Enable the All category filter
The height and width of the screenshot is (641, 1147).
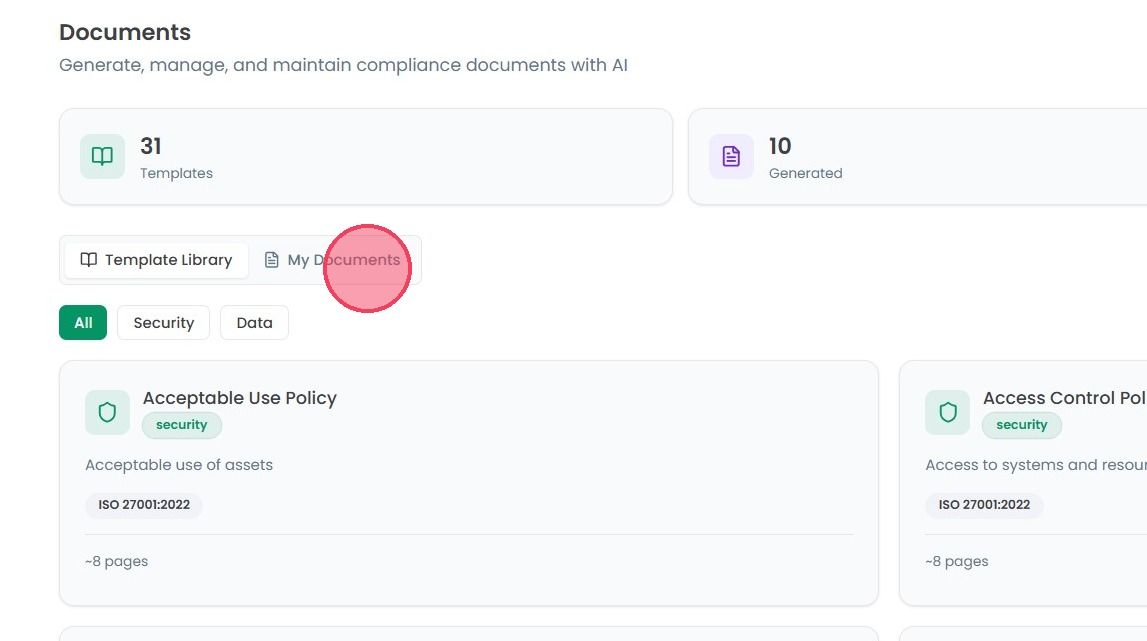click(83, 323)
